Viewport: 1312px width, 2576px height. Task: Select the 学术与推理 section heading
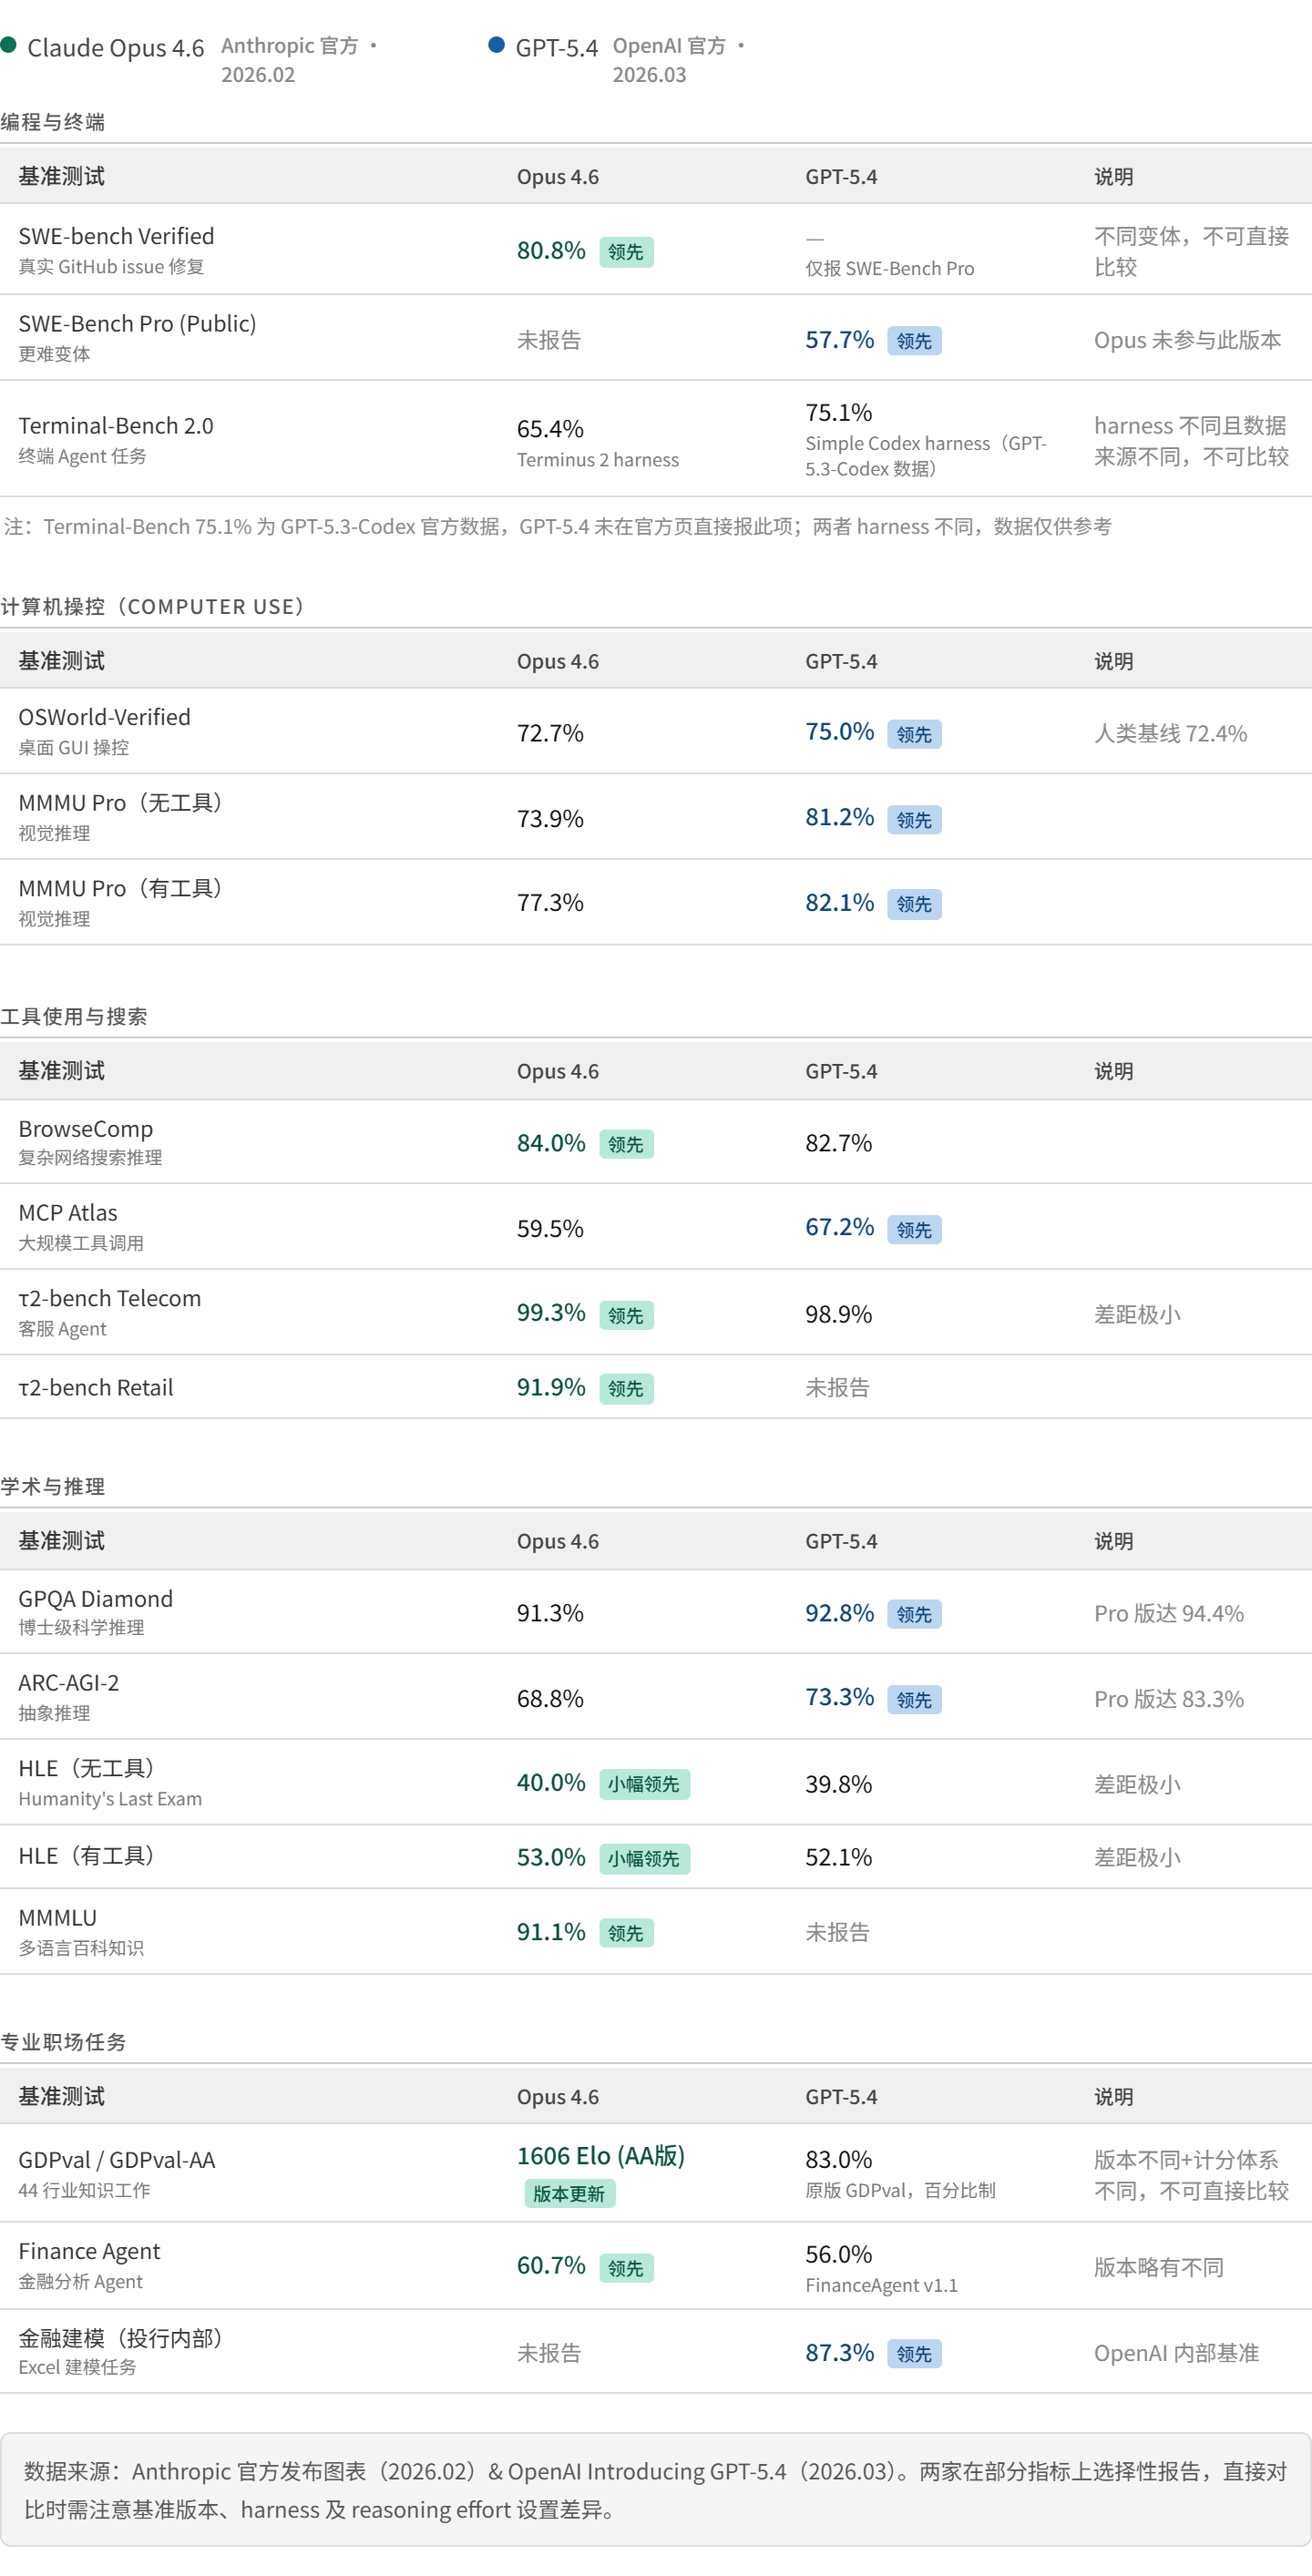[x=53, y=1486]
